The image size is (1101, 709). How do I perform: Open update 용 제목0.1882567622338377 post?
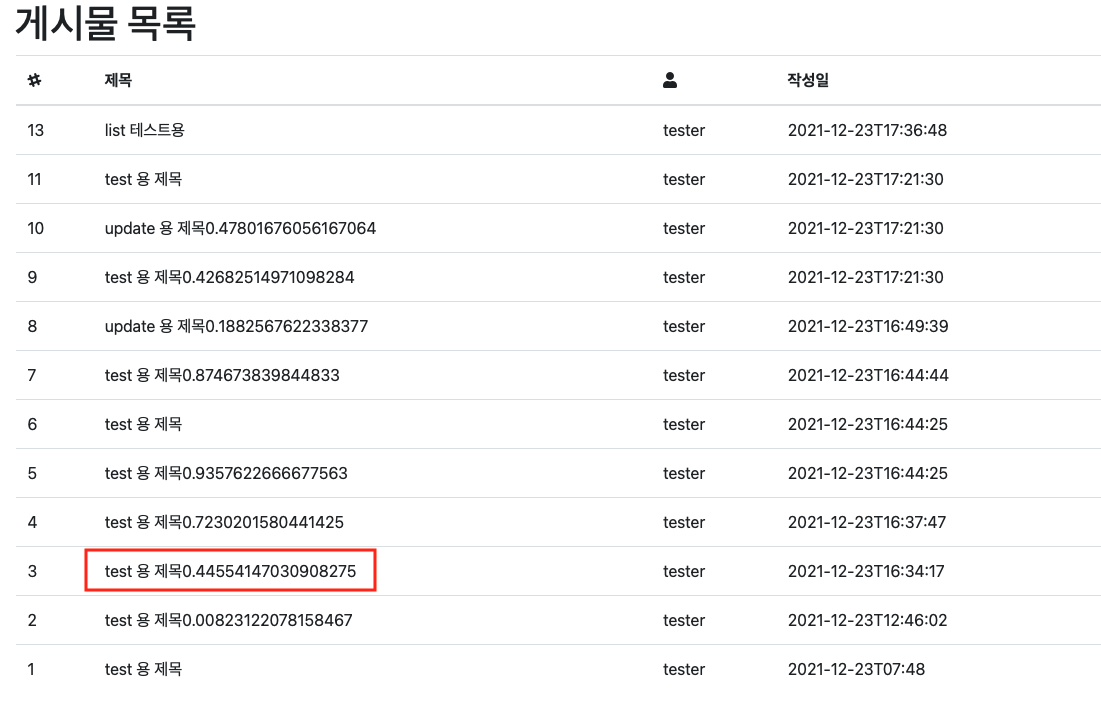[x=236, y=326]
